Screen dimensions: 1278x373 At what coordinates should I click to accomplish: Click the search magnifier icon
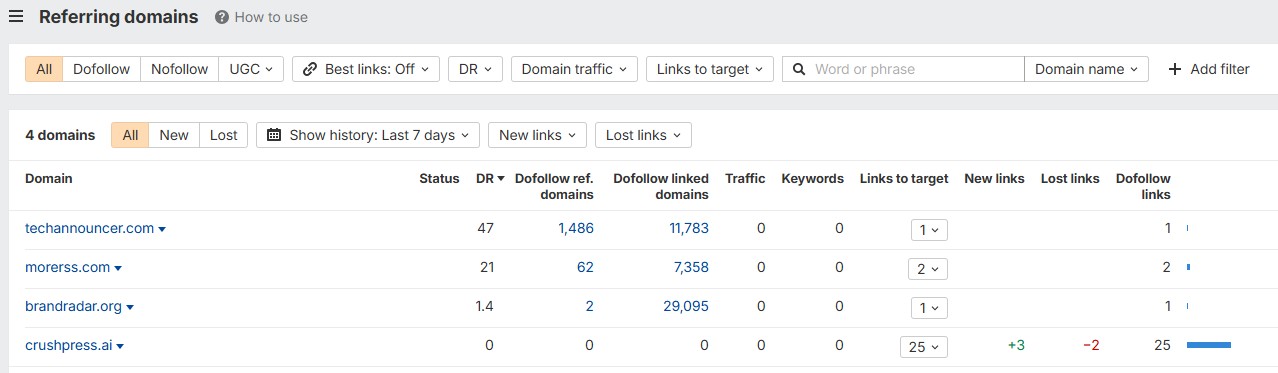tap(799, 69)
